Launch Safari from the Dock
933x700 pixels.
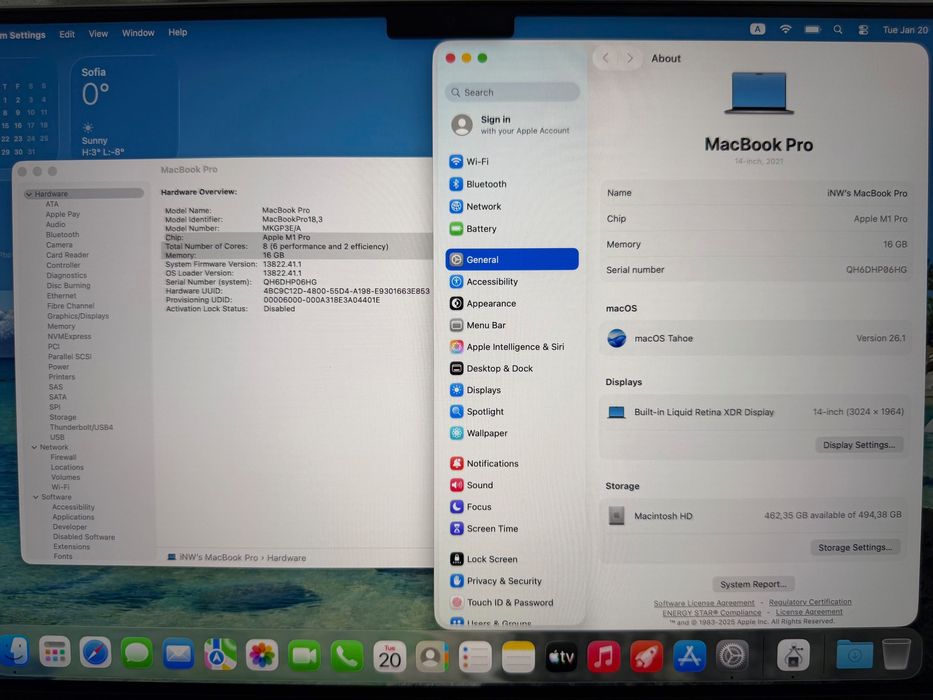[96, 654]
